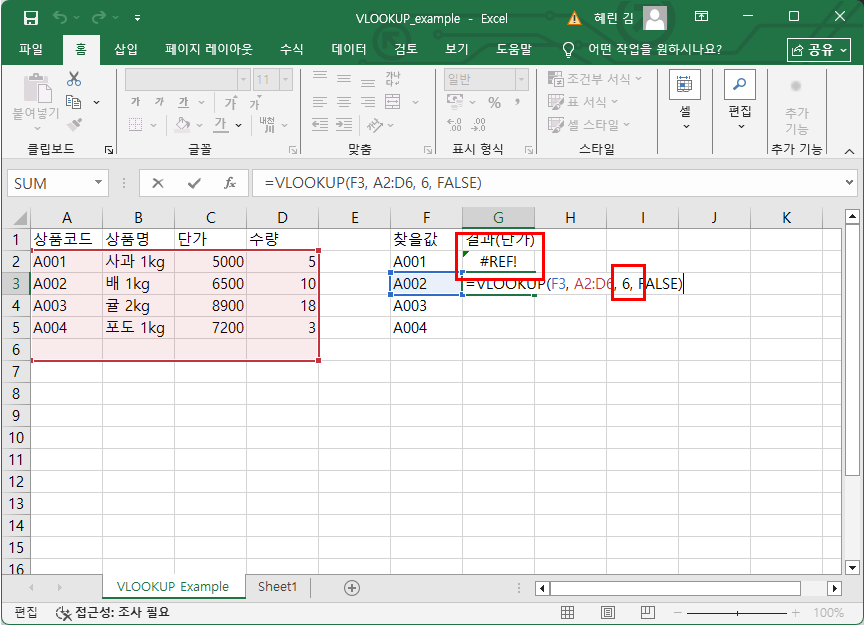
Task: Switch to Normal view in status bar
Action: (567, 613)
